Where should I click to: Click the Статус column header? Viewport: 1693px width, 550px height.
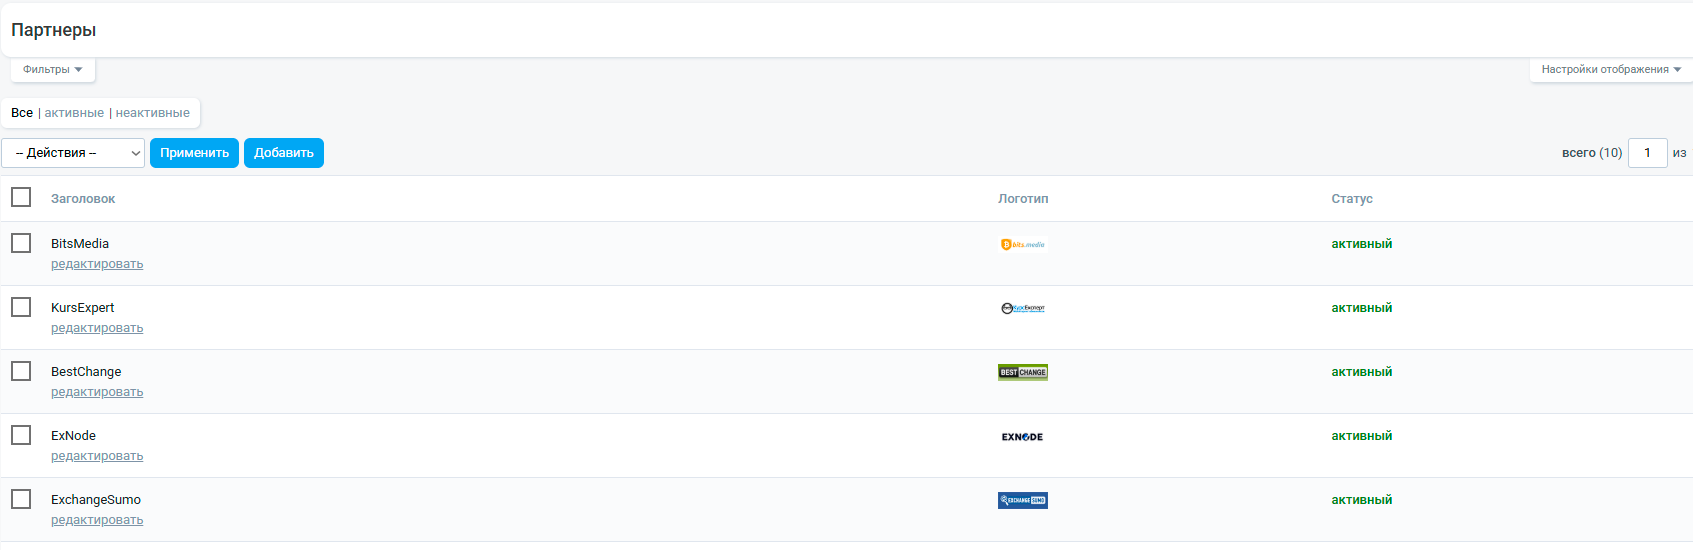coord(1352,199)
